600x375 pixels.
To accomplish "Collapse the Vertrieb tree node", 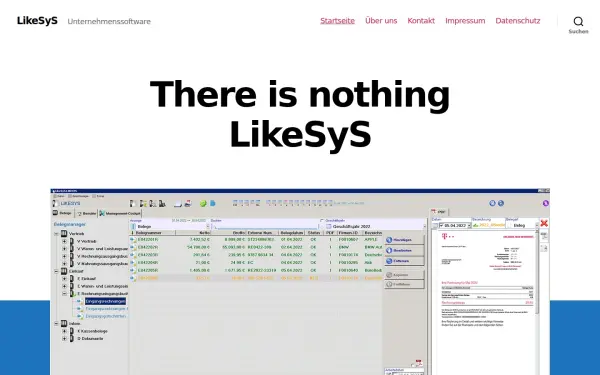I will (x=56, y=234).
